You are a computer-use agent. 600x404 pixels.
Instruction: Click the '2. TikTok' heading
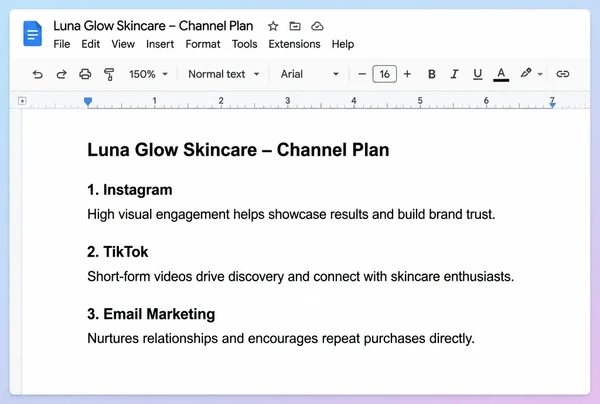pos(117,252)
